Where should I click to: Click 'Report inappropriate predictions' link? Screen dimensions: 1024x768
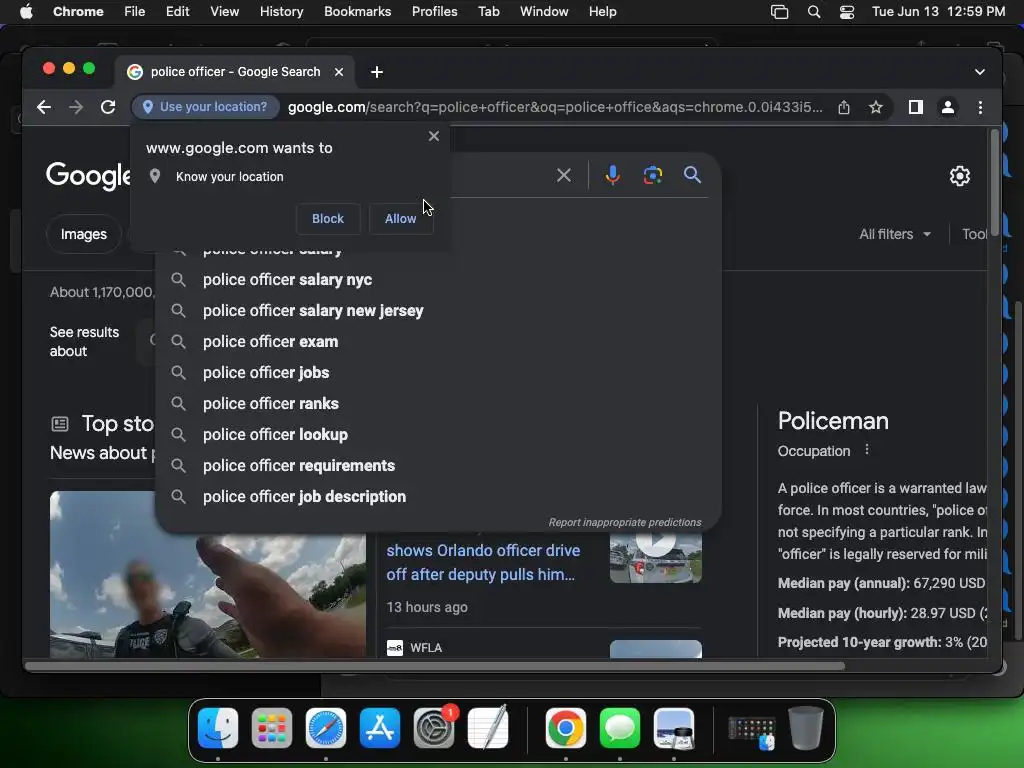pos(624,522)
